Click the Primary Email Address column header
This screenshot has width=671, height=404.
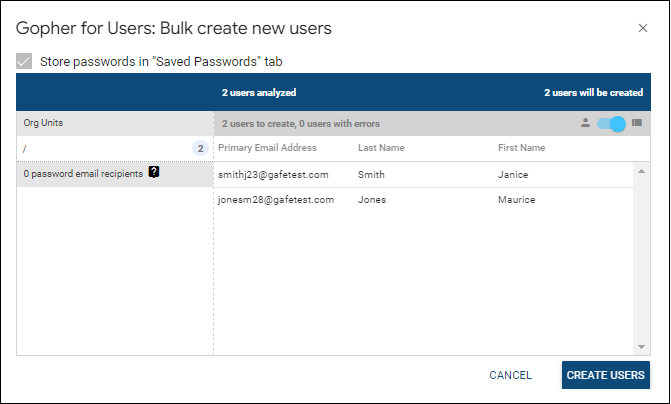pyautogui.click(x=267, y=148)
